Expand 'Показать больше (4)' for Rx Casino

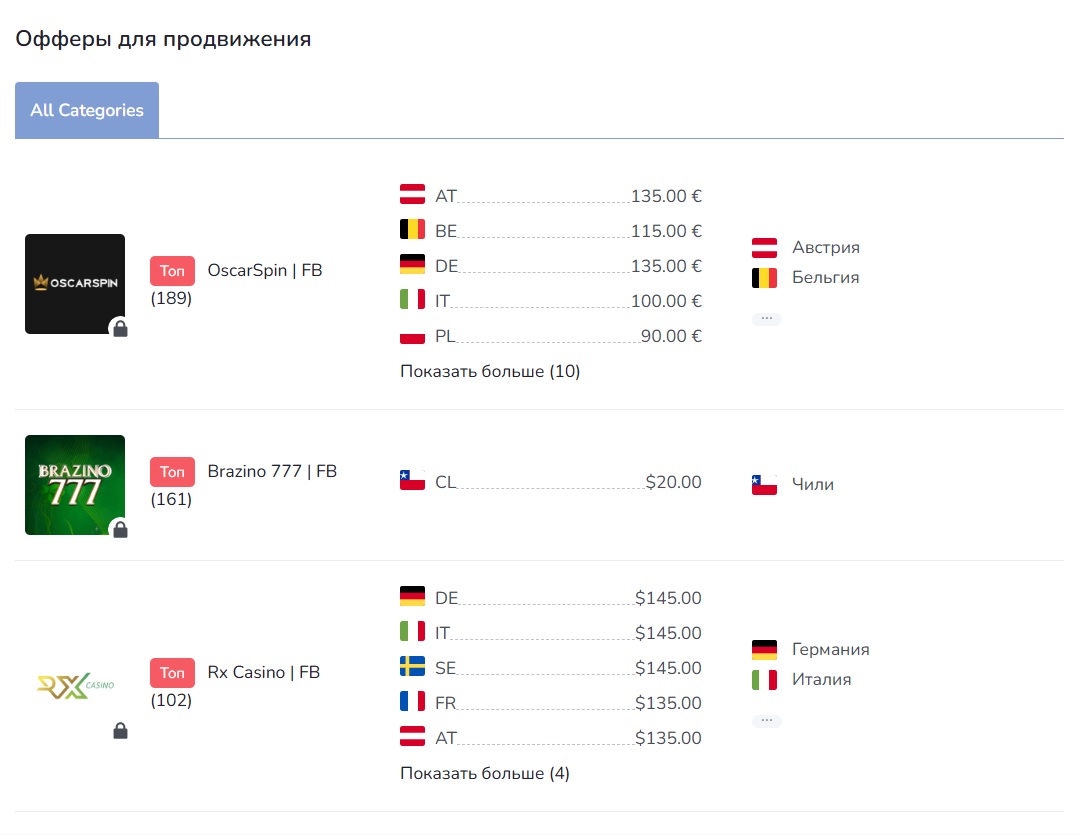pos(485,774)
